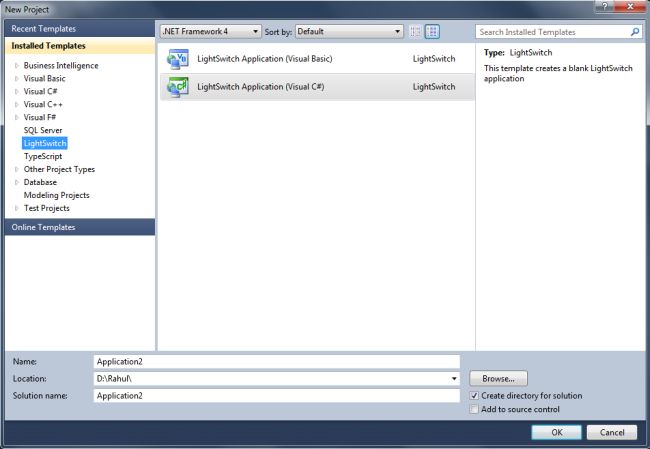Expand the Business Intelligence node
The width and height of the screenshot is (650, 449).
tap(17, 66)
